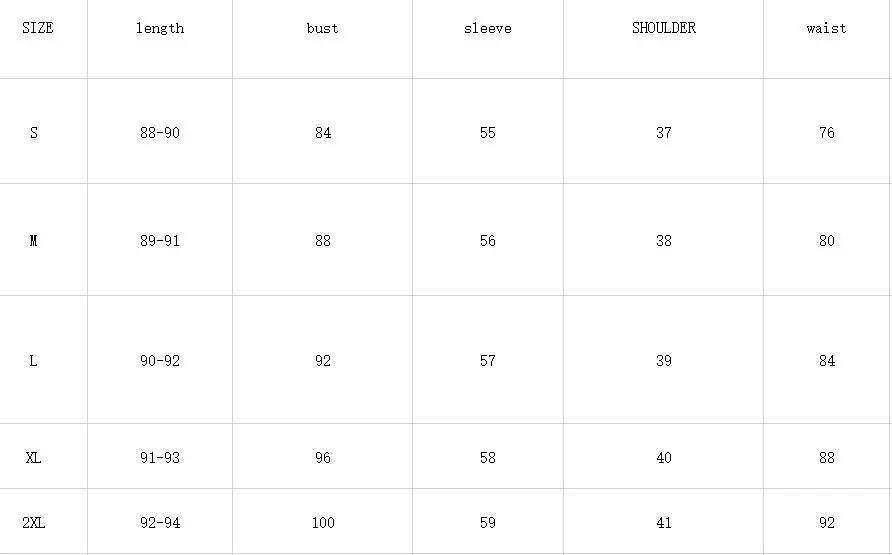Click the 2XL size row label
The width and height of the screenshot is (892, 555).
tap(34, 523)
